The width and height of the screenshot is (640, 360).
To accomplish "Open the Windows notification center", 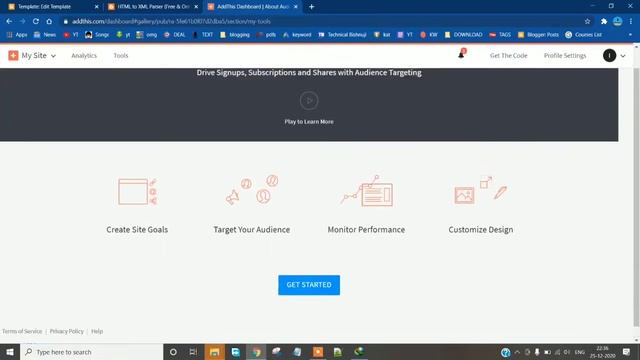I will click(x=627, y=352).
